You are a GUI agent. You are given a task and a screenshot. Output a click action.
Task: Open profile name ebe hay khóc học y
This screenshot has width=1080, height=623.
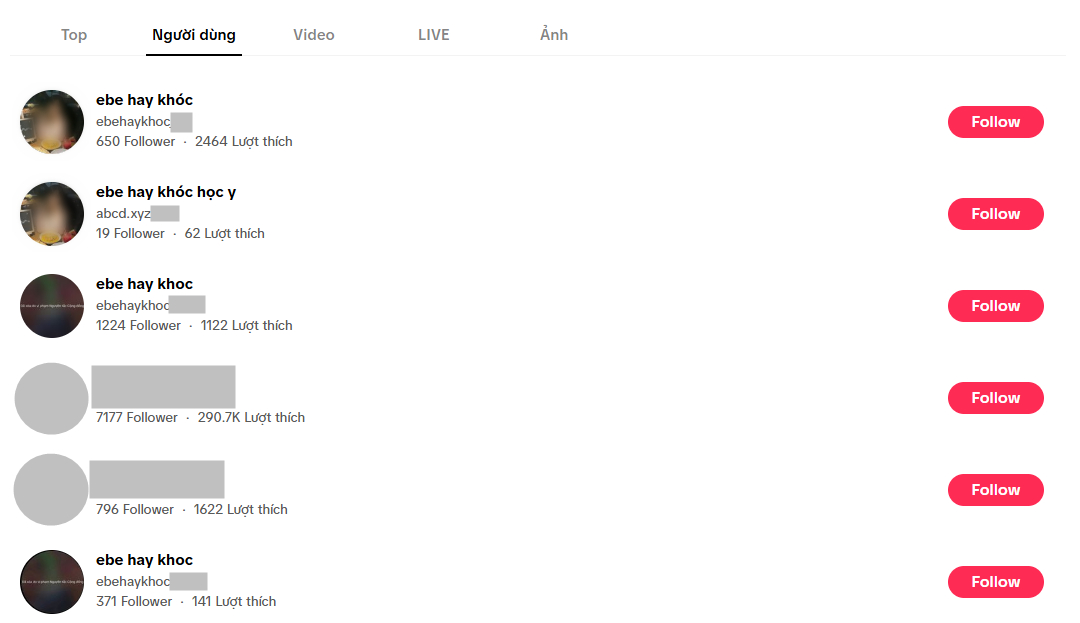tap(166, 192)
